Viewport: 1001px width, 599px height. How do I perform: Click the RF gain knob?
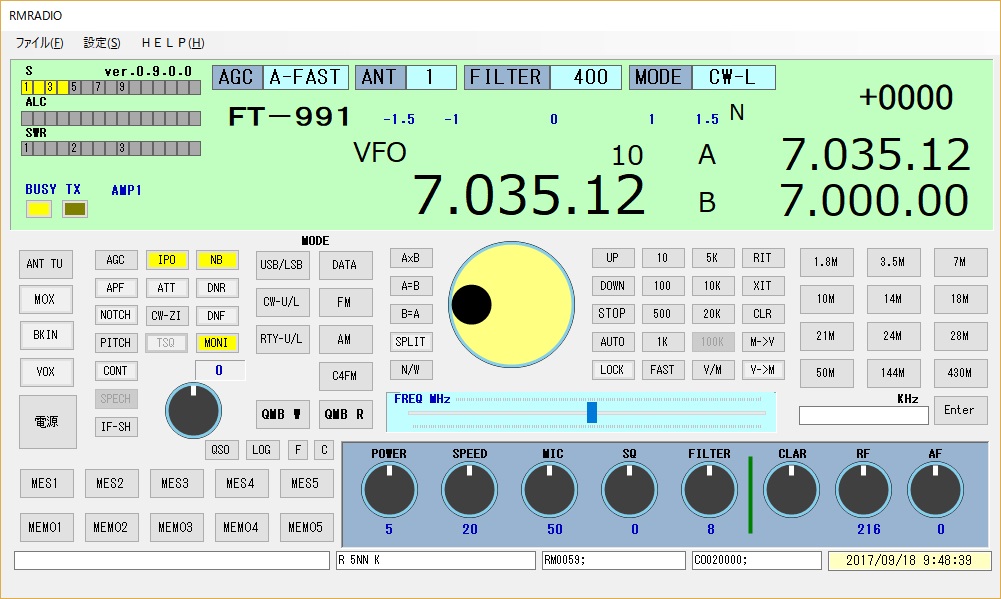click(863, 490)
